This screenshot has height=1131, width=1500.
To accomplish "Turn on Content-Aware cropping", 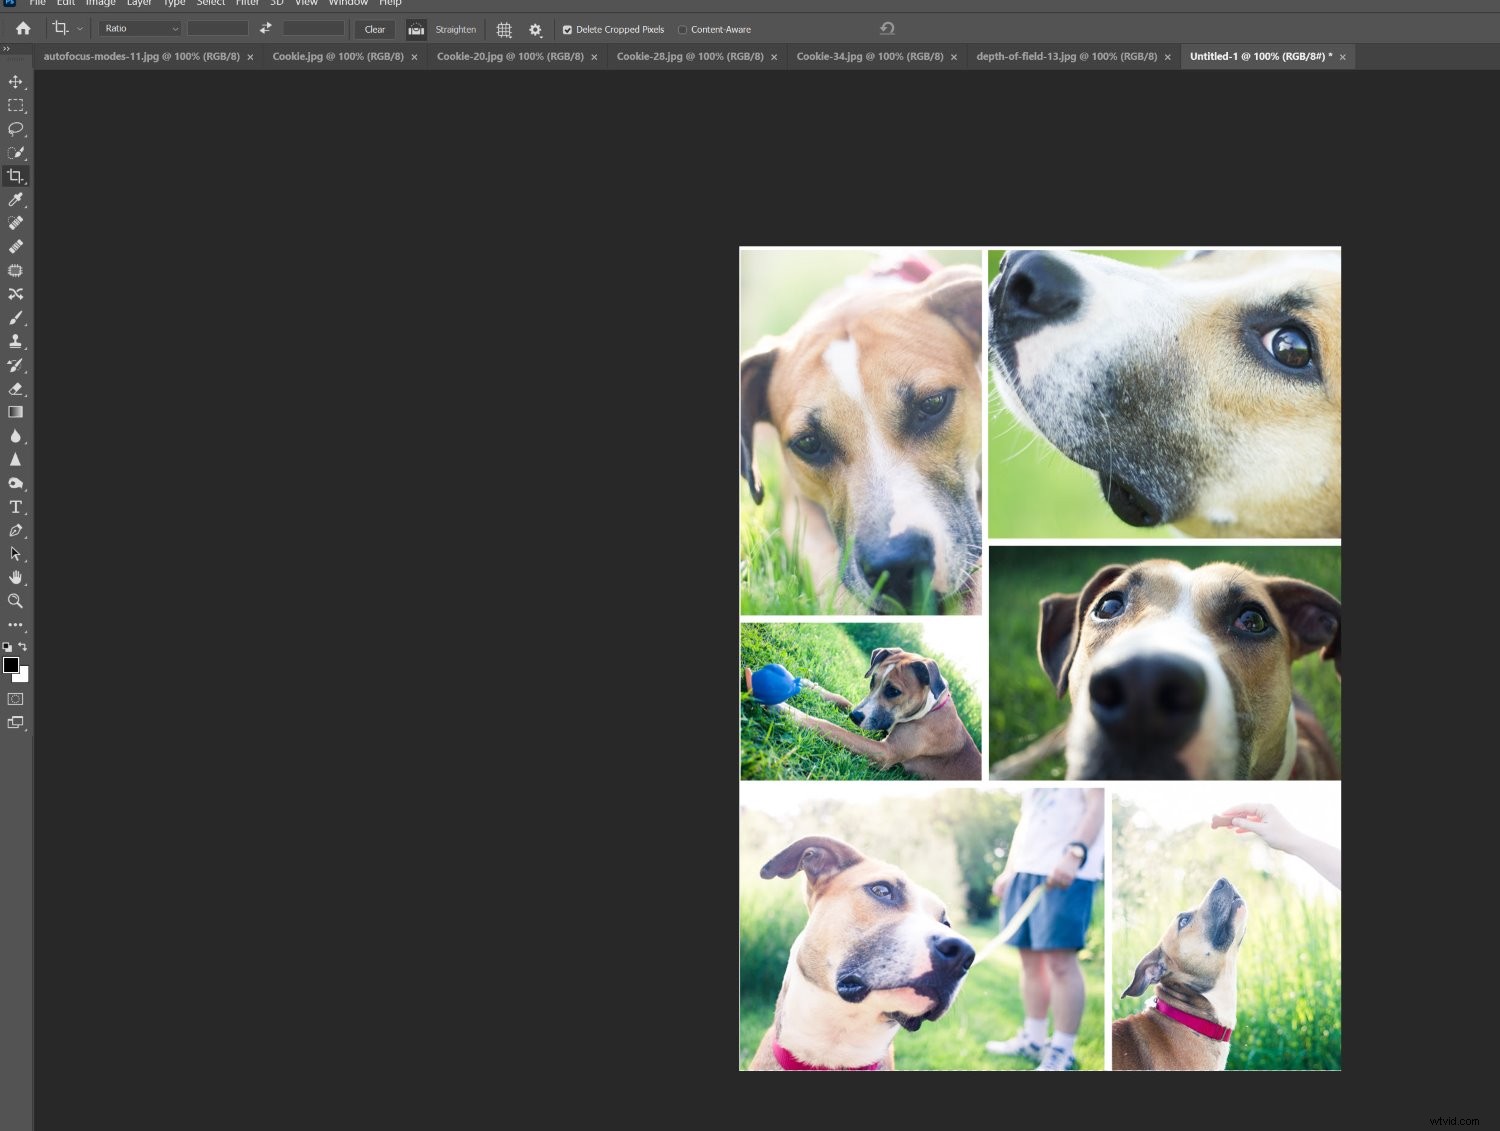I will 683,29.
